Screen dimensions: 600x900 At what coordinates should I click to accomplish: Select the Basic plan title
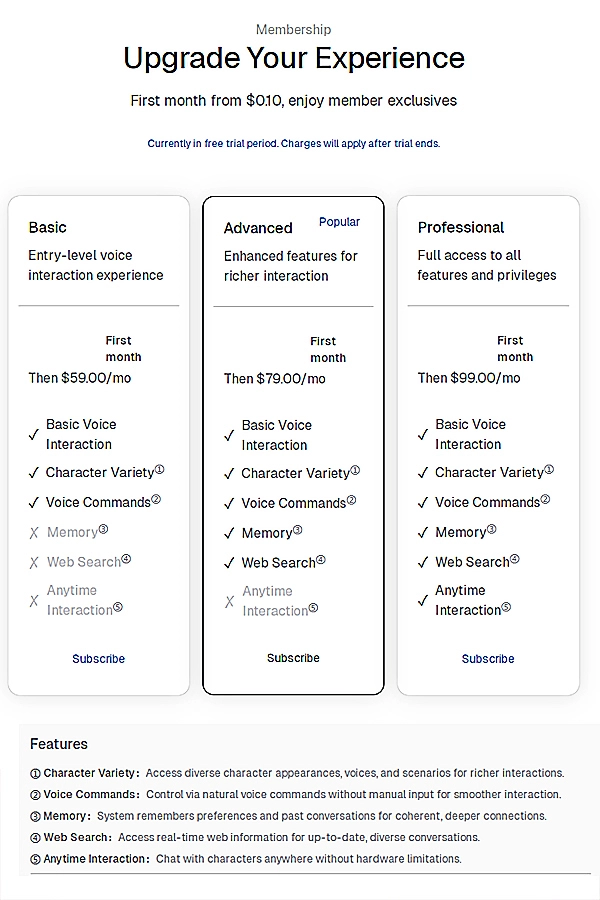point(48,228)
